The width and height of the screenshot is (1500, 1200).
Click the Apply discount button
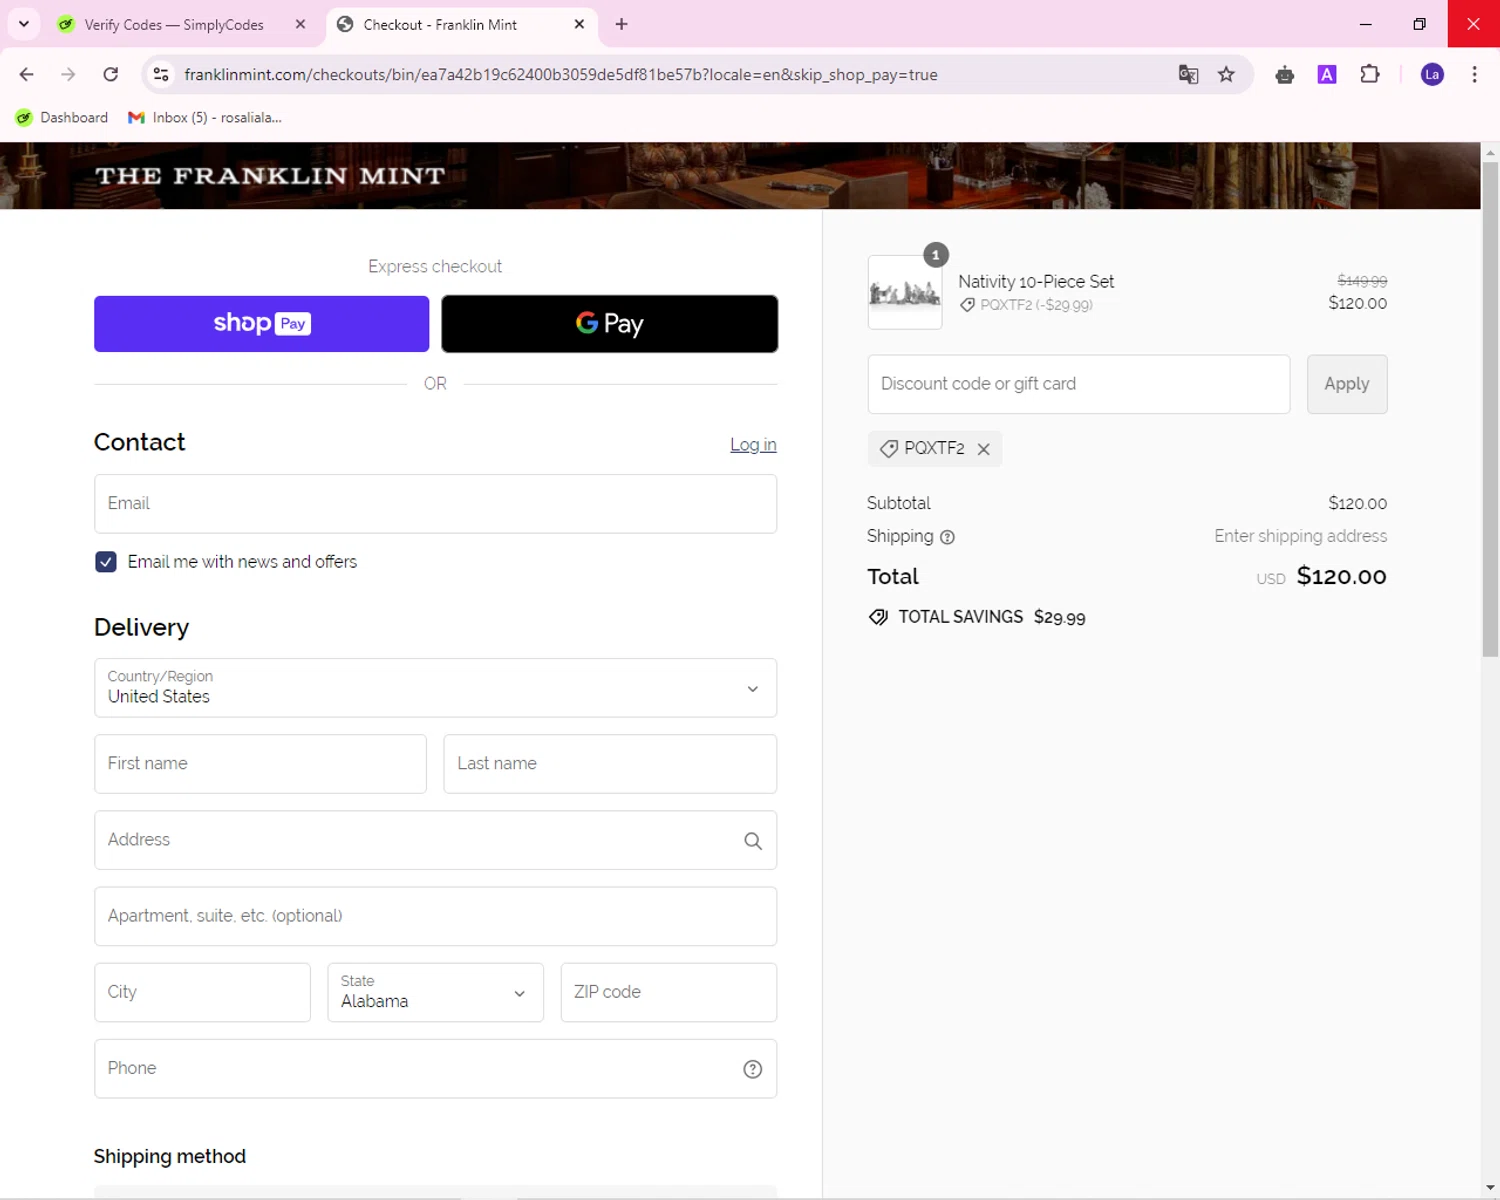click(1347, 384)
